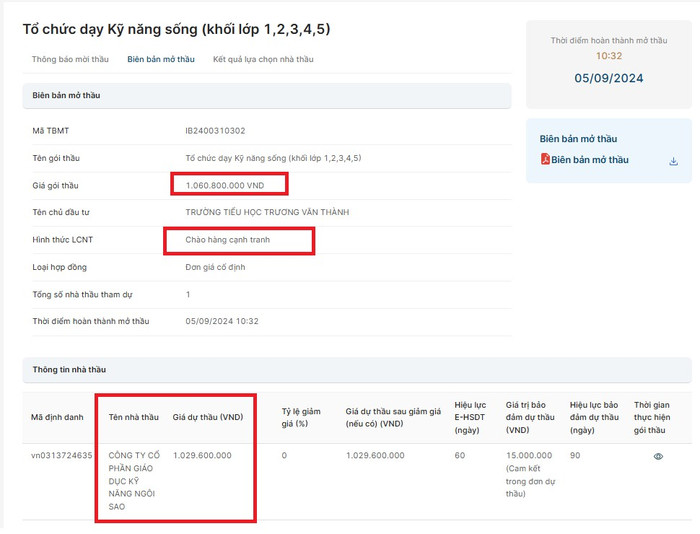700x534 pixels.
Task: Click the Tỷ lệ giảm giá (%) column header
Action: click(303, 417)
